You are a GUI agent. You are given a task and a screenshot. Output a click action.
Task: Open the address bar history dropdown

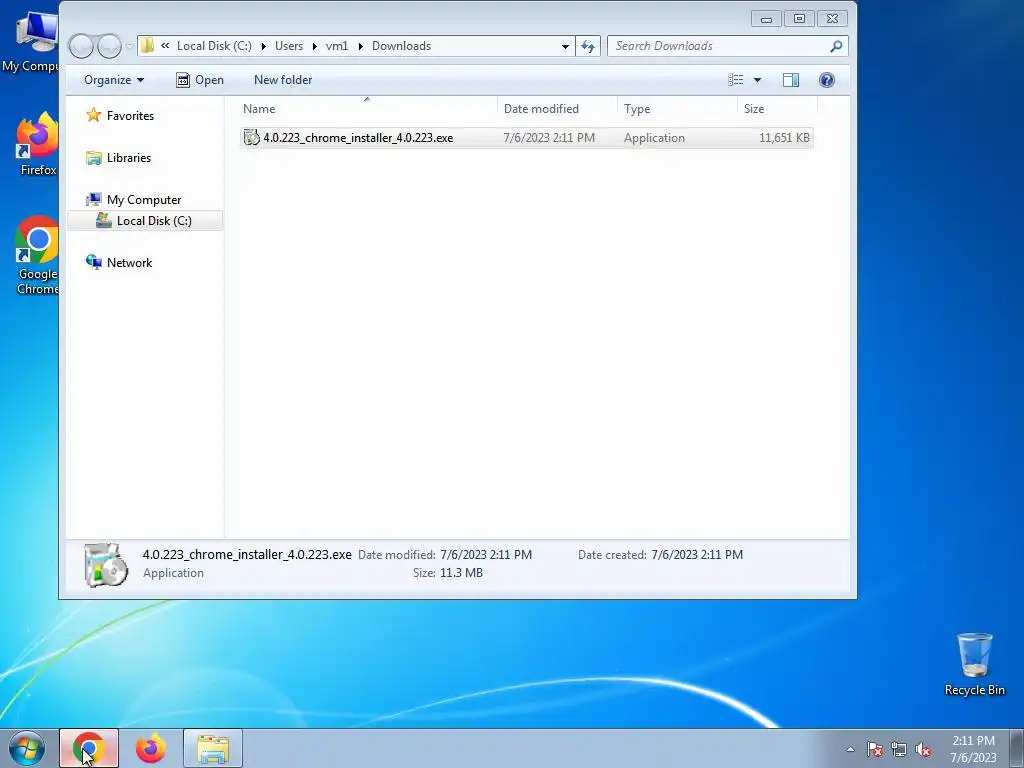coord(565,46)
